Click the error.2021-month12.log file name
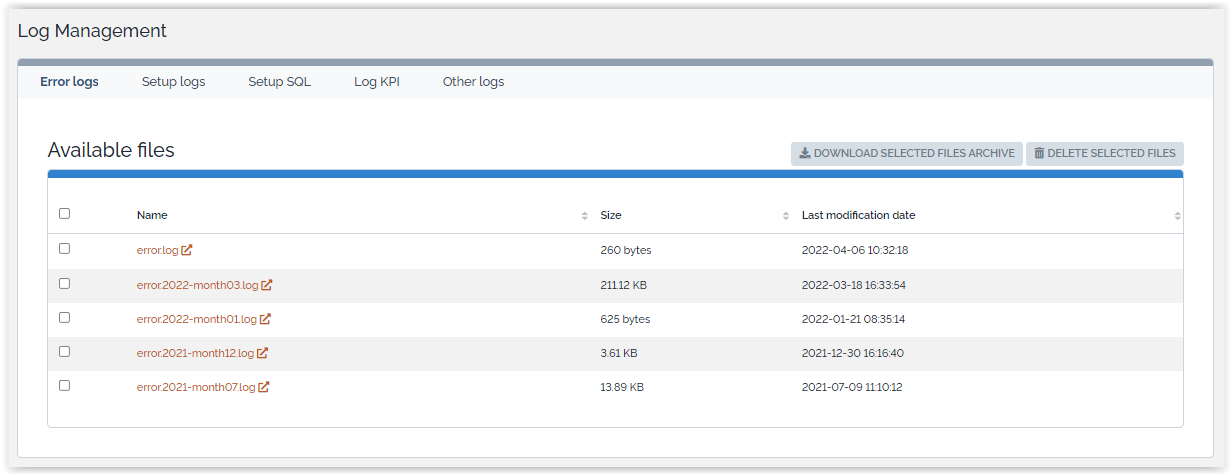1232x475 pixels. tap(195, 353)
